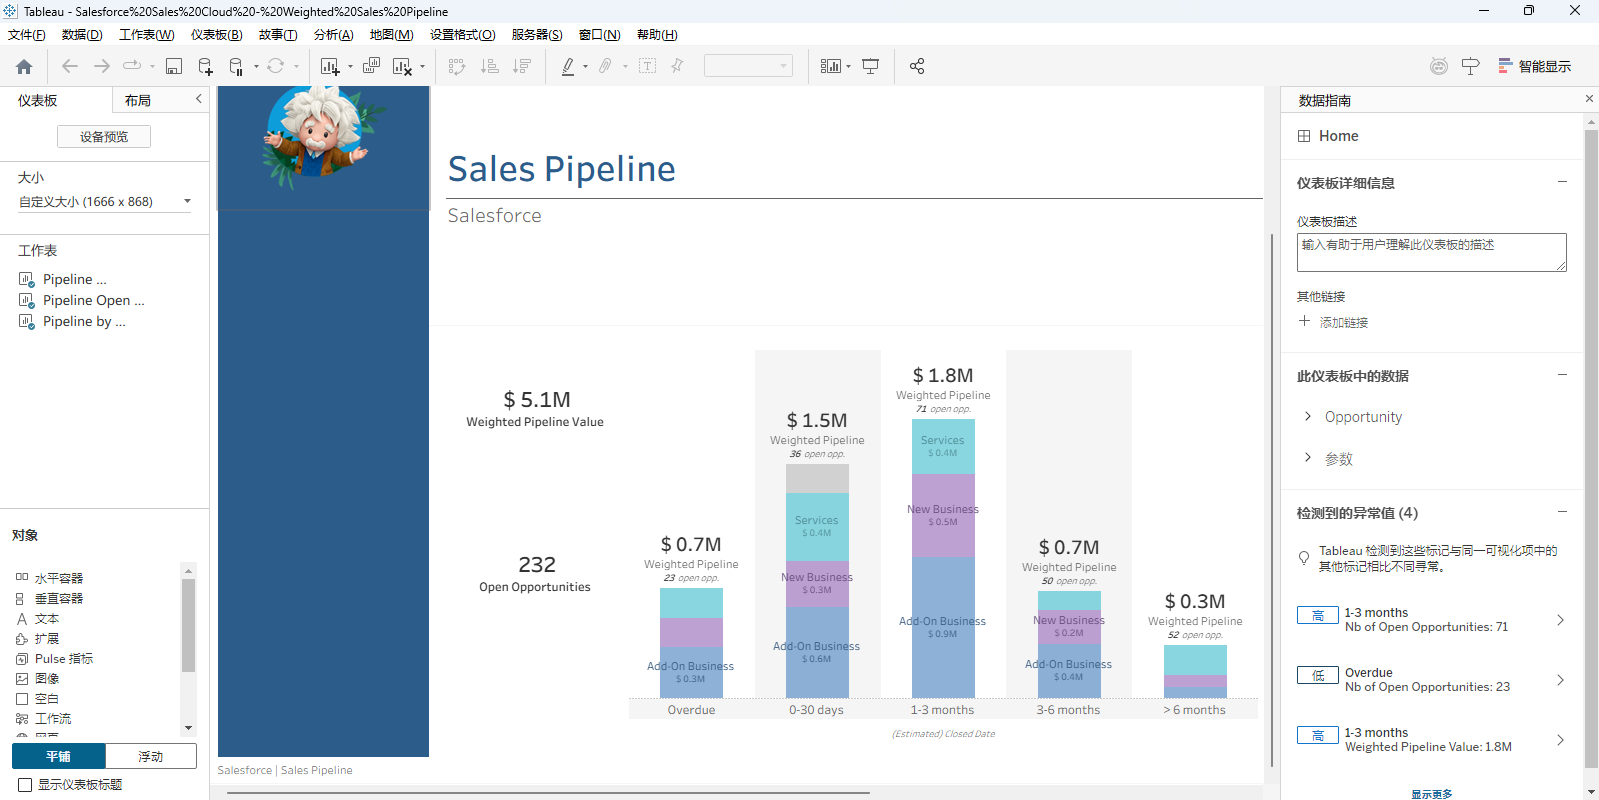Click the Duplicate sheet icon
Viewport: 1599px width, 800px height.
[x=371, y=67]
